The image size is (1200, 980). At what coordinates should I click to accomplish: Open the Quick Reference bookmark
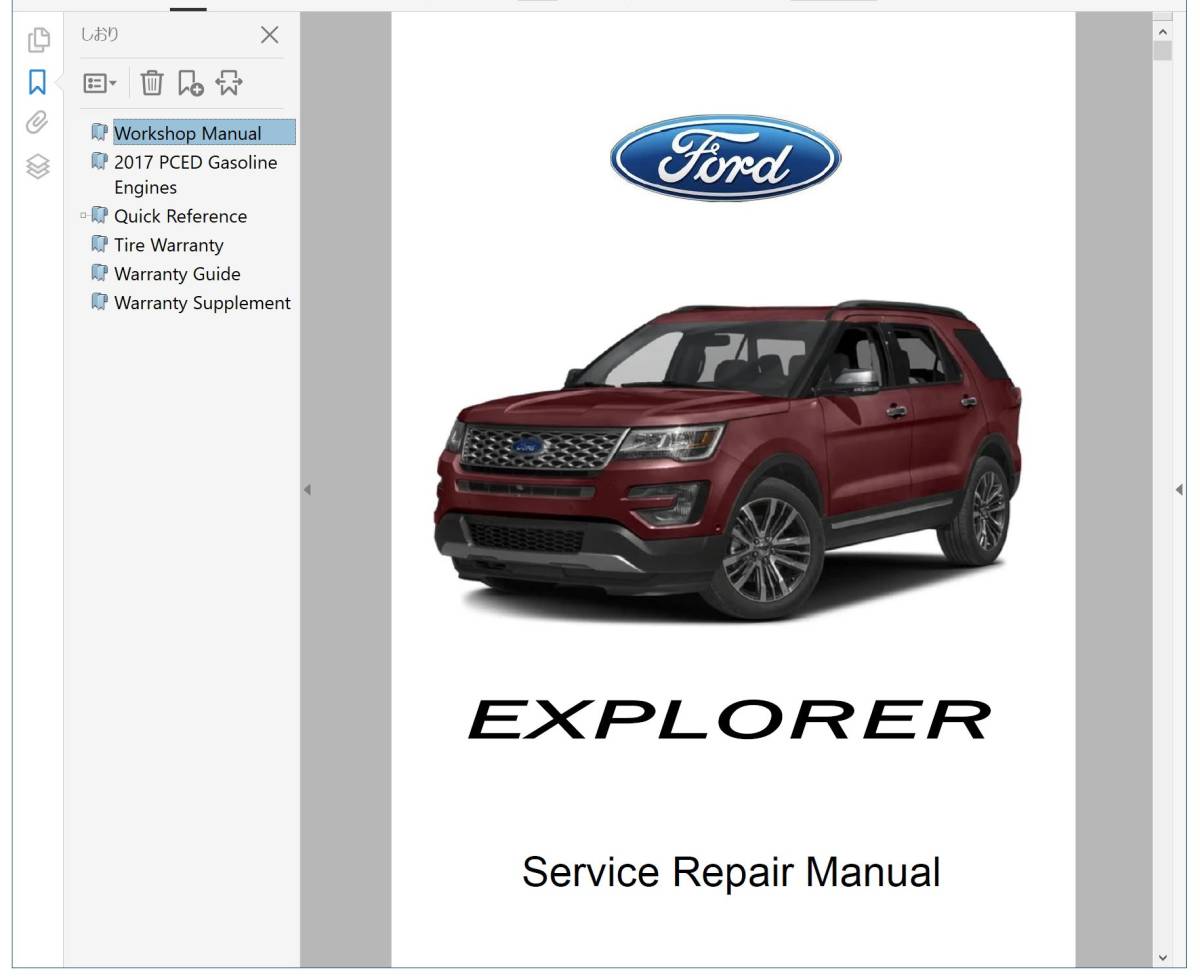pos(180,216)
